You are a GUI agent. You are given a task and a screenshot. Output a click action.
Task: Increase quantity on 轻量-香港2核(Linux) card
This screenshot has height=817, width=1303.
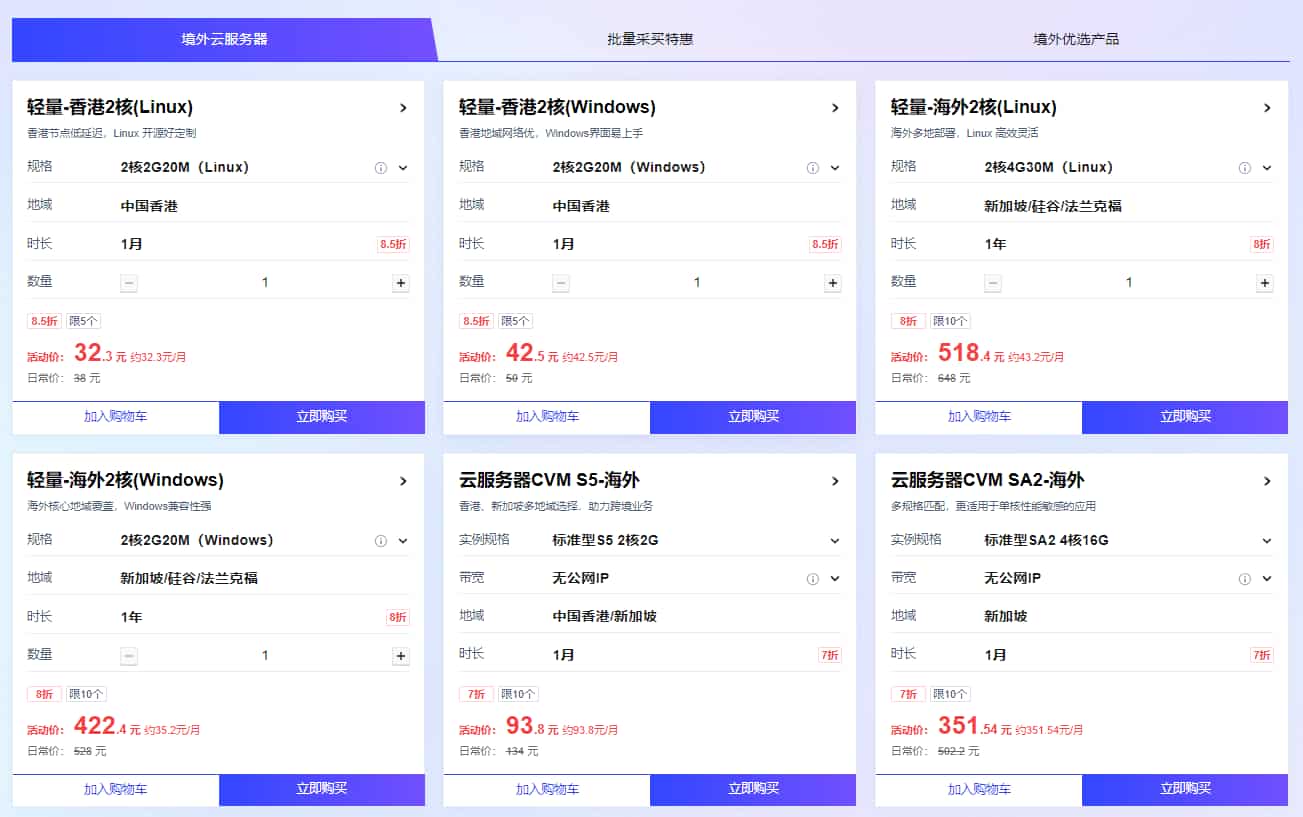pos(399,282)
